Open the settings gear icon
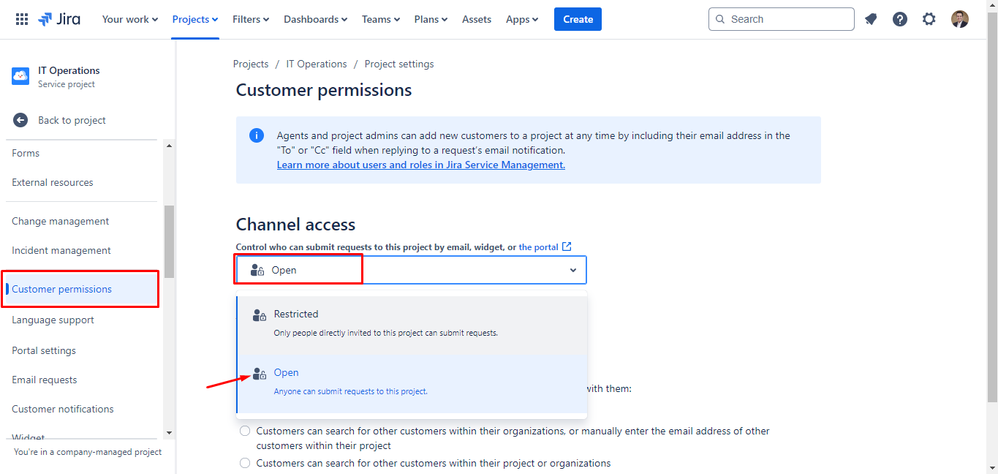 (x=930, y=19)
